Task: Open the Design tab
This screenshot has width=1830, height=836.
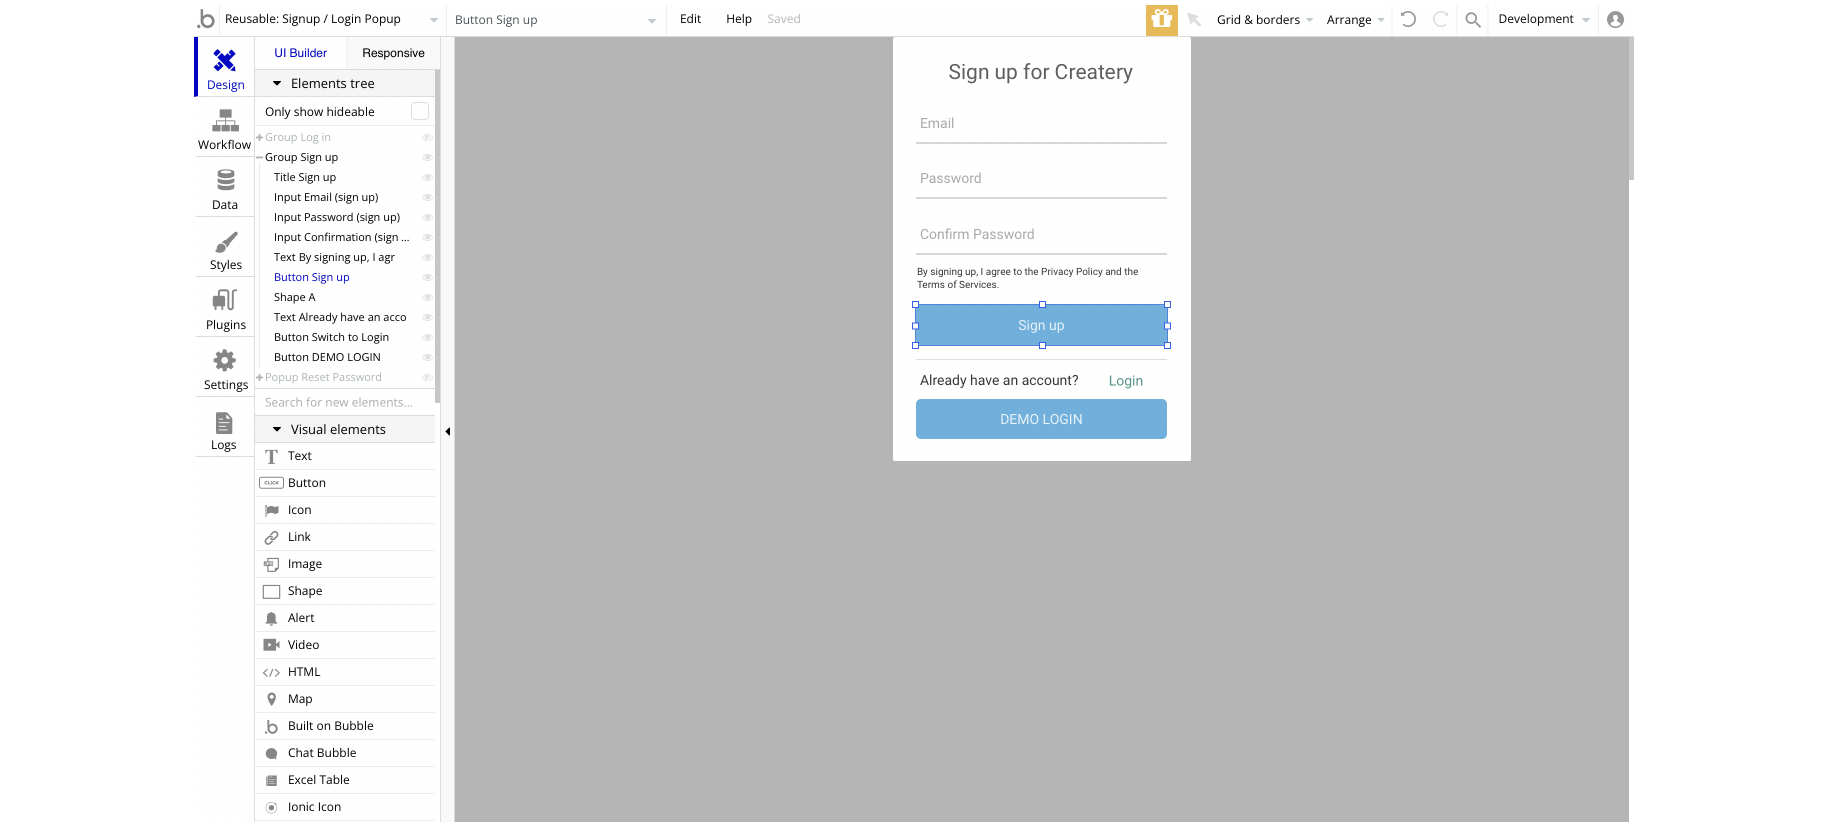Action: [225, 68]
